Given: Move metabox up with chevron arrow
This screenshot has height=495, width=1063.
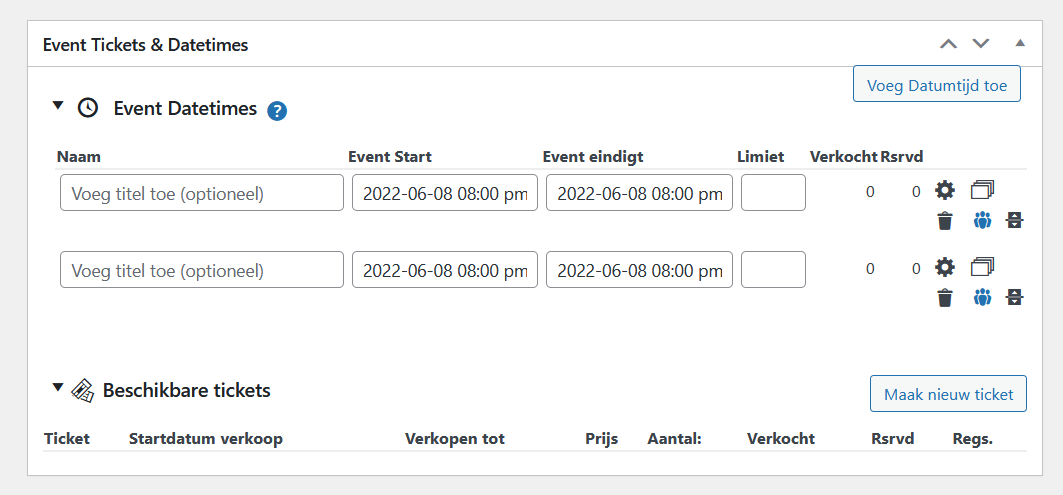Looking at the screenshot, I should coord(948,44).
